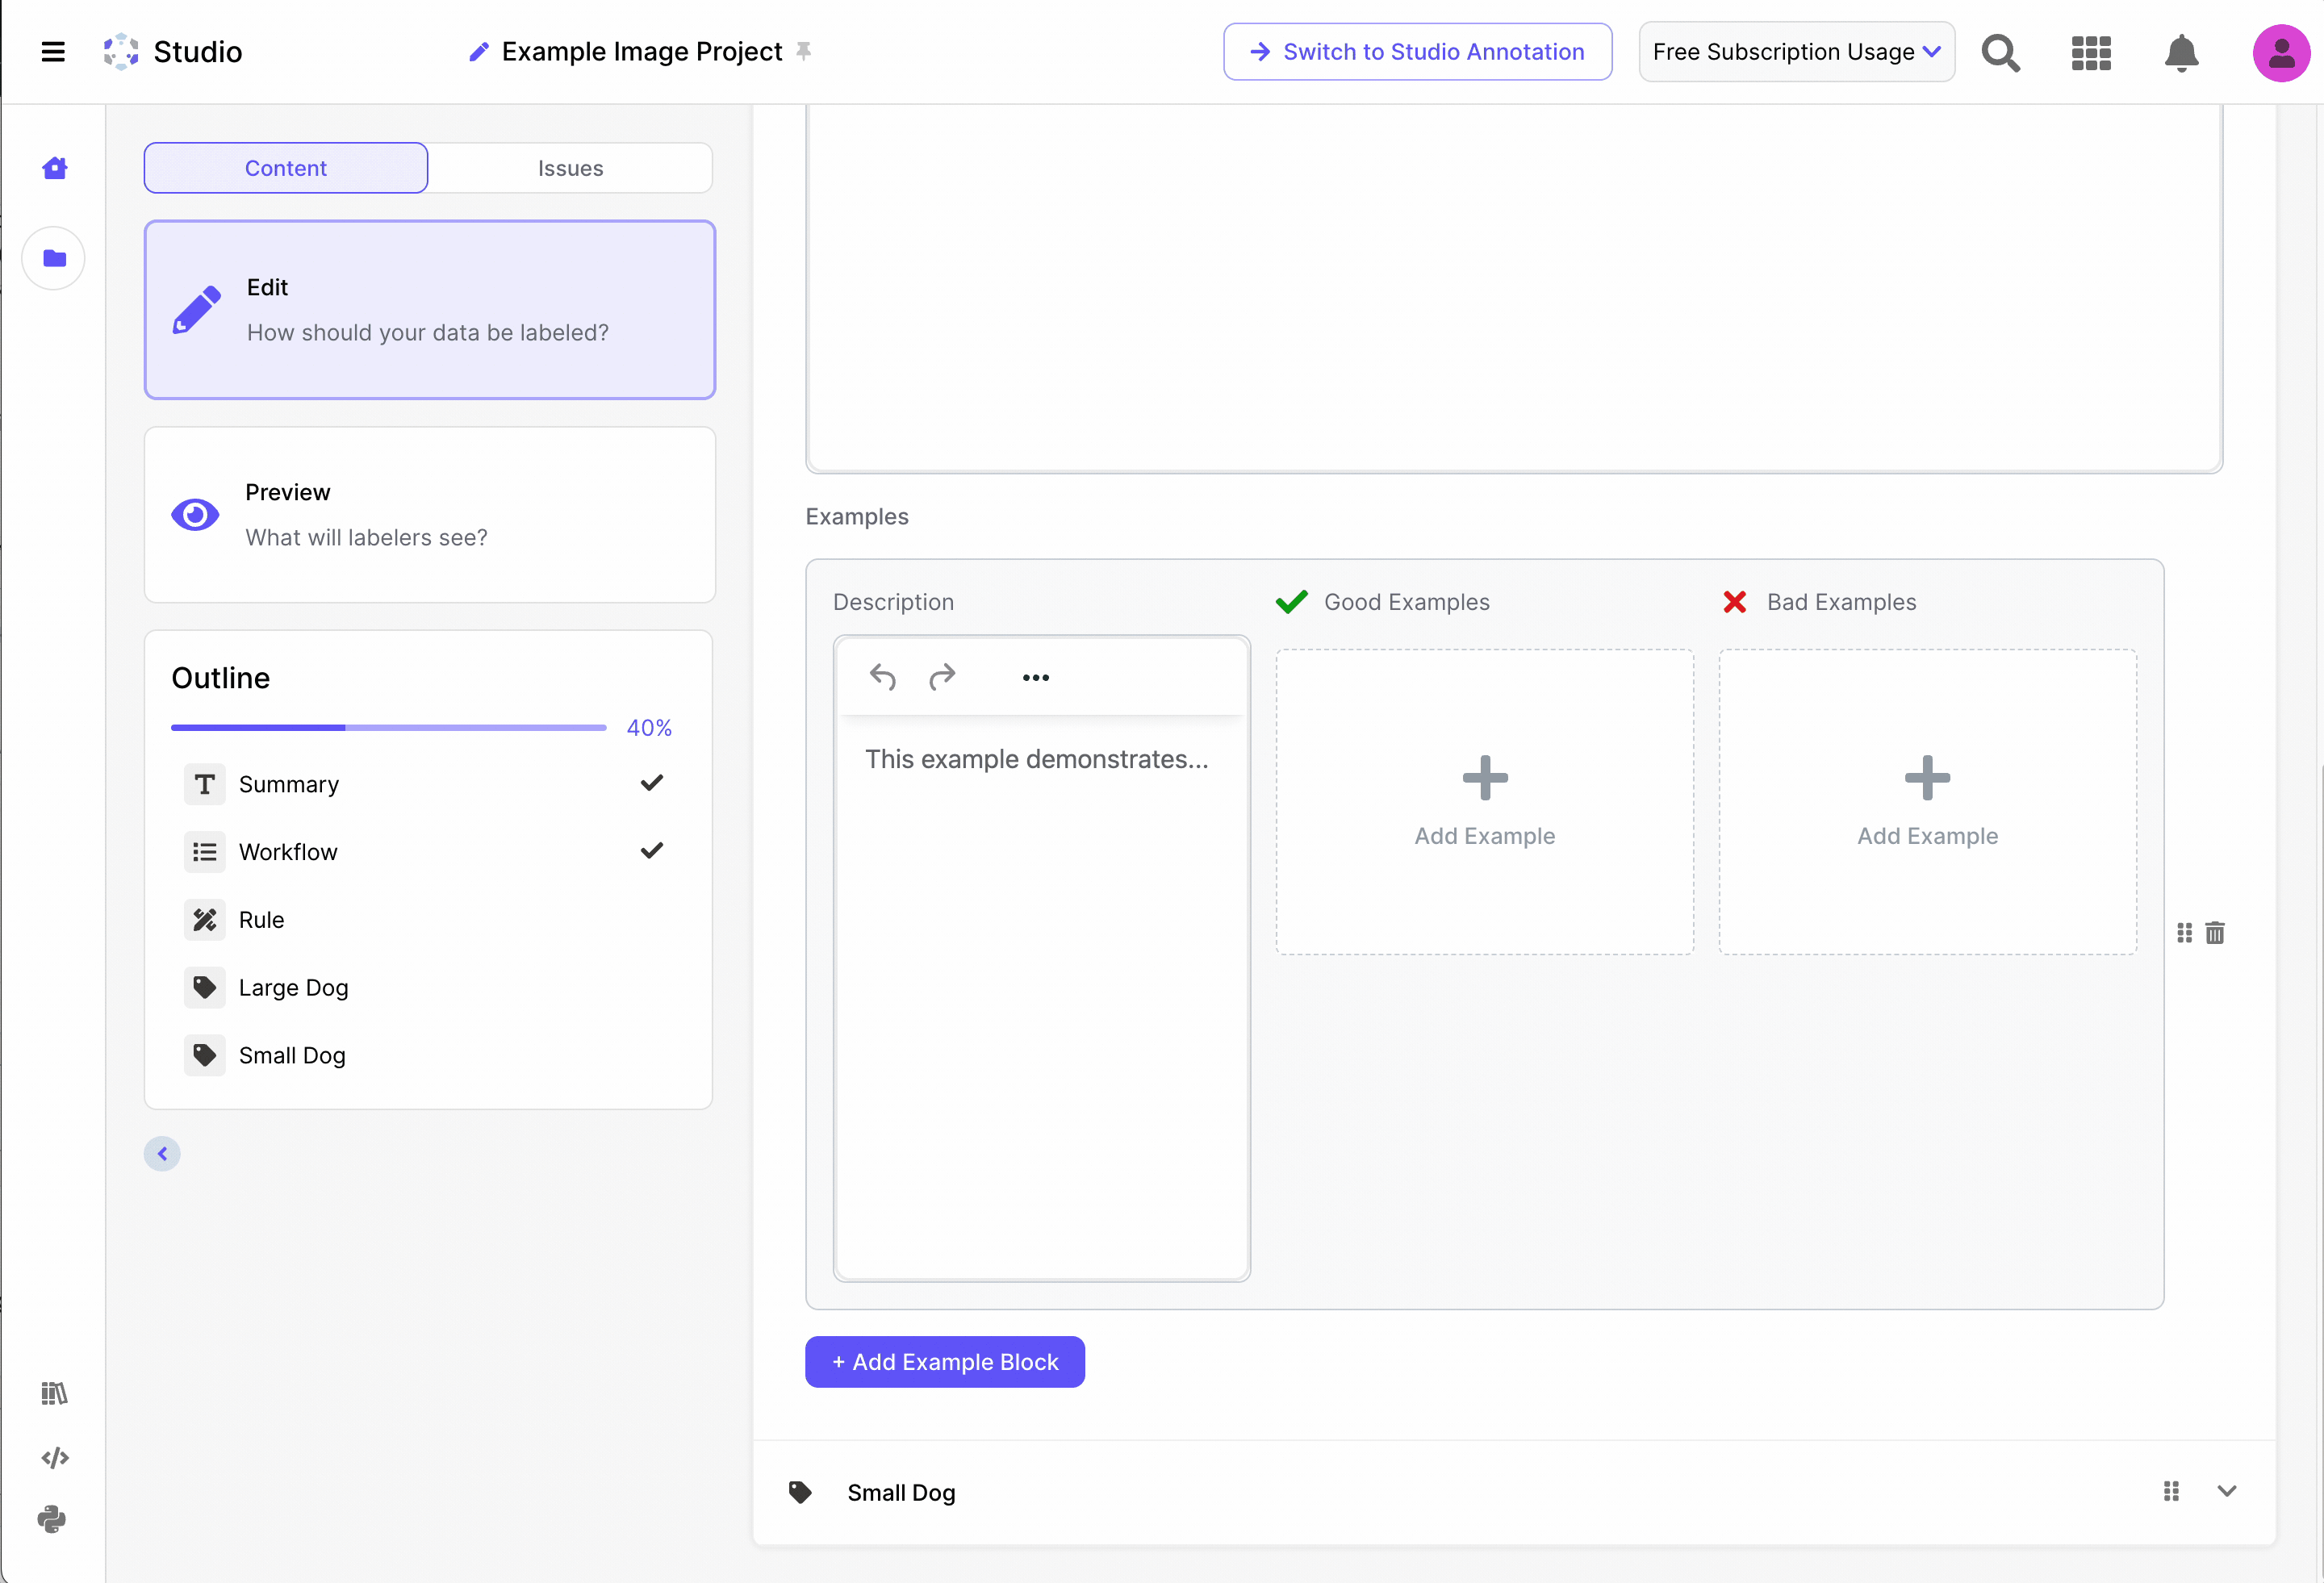Viewport: 2324px width, 1583px height.
Task: Open the code API icon in sidebar
Action: 55,1458
